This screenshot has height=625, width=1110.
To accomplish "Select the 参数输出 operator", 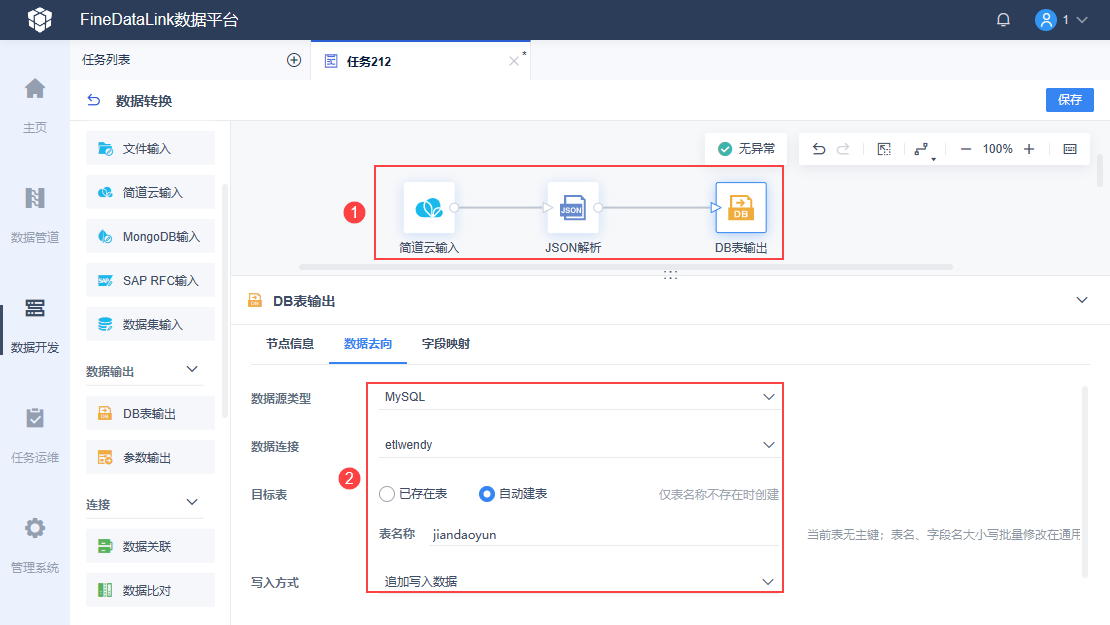I will tap(150, 457).
